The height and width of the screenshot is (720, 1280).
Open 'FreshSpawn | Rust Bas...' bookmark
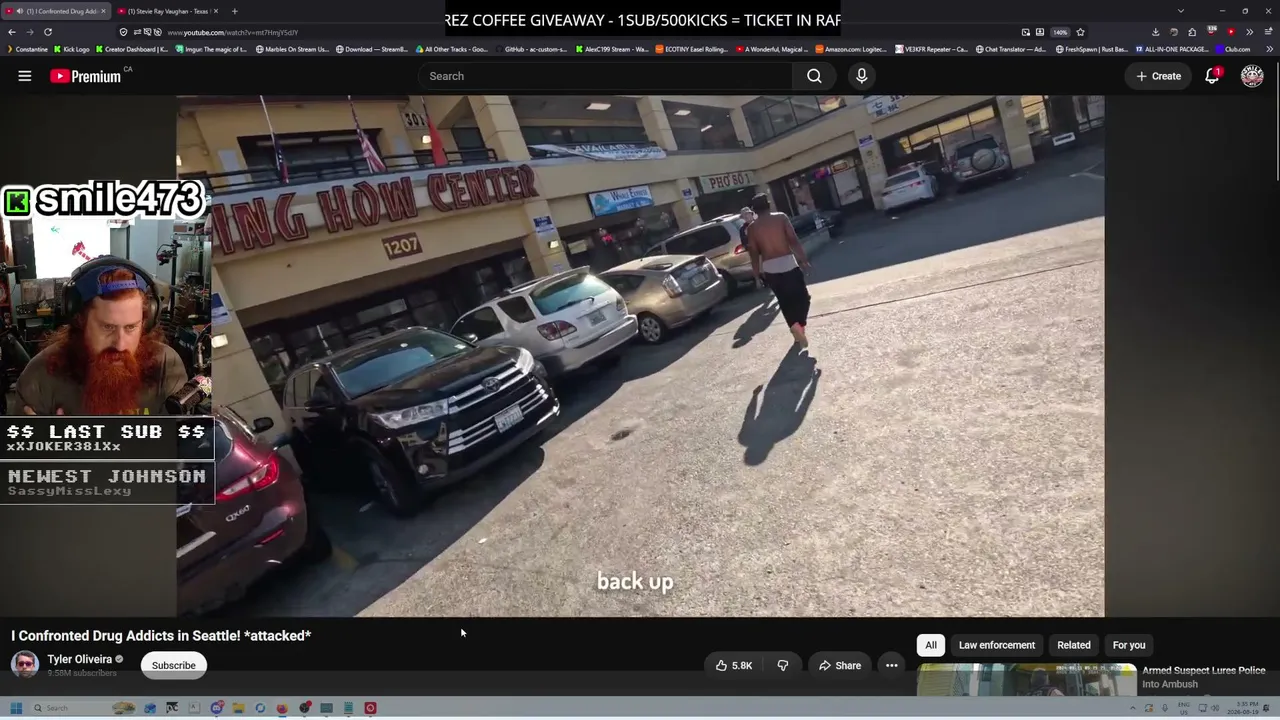point(1091,49)
